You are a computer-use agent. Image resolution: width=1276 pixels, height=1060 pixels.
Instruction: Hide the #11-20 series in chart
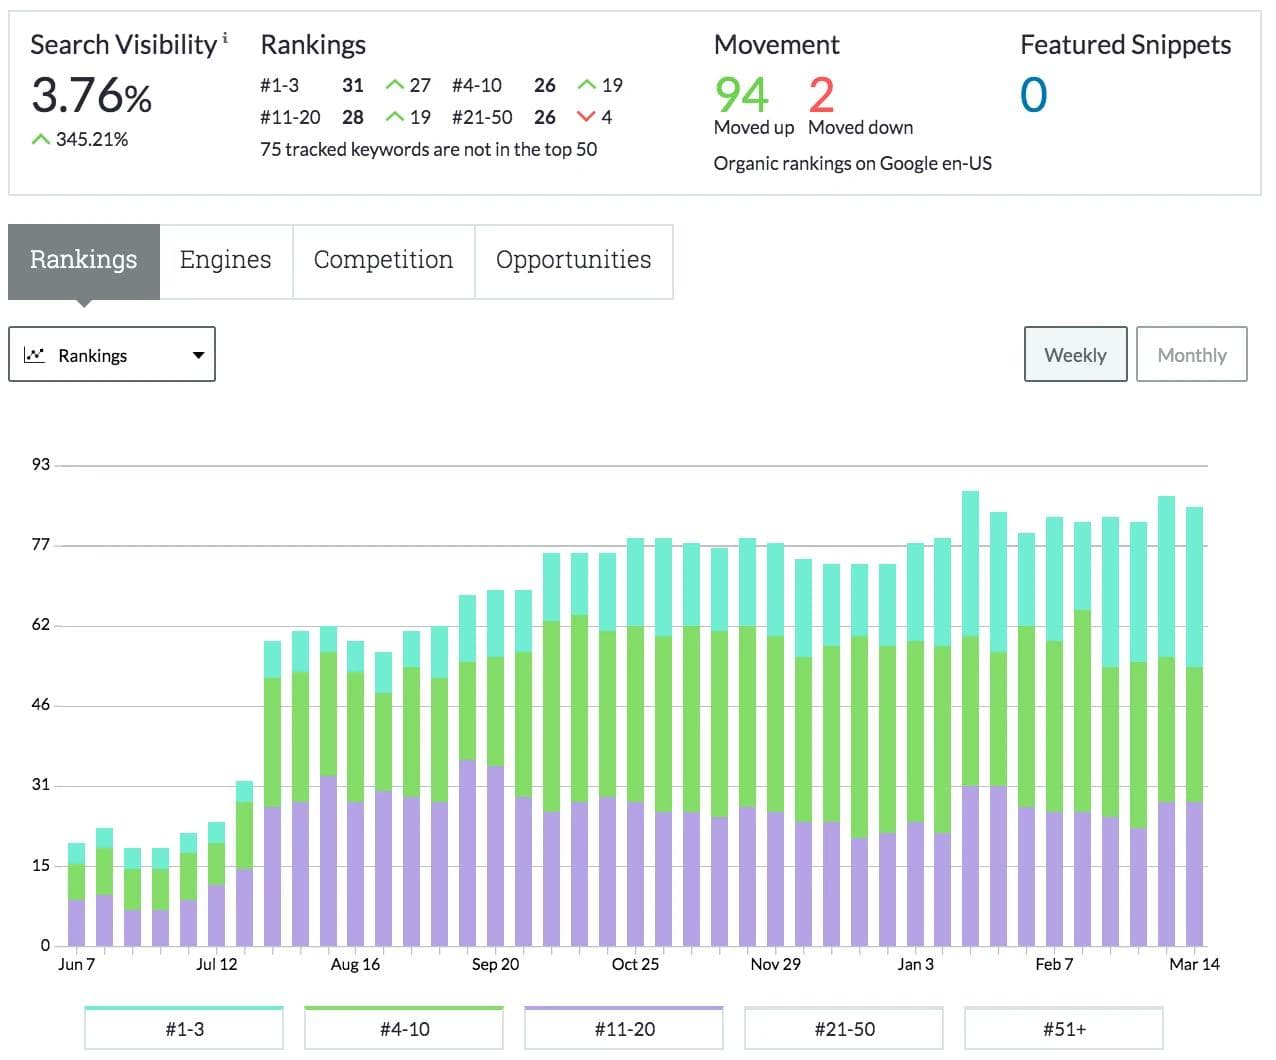[624, 1028]
